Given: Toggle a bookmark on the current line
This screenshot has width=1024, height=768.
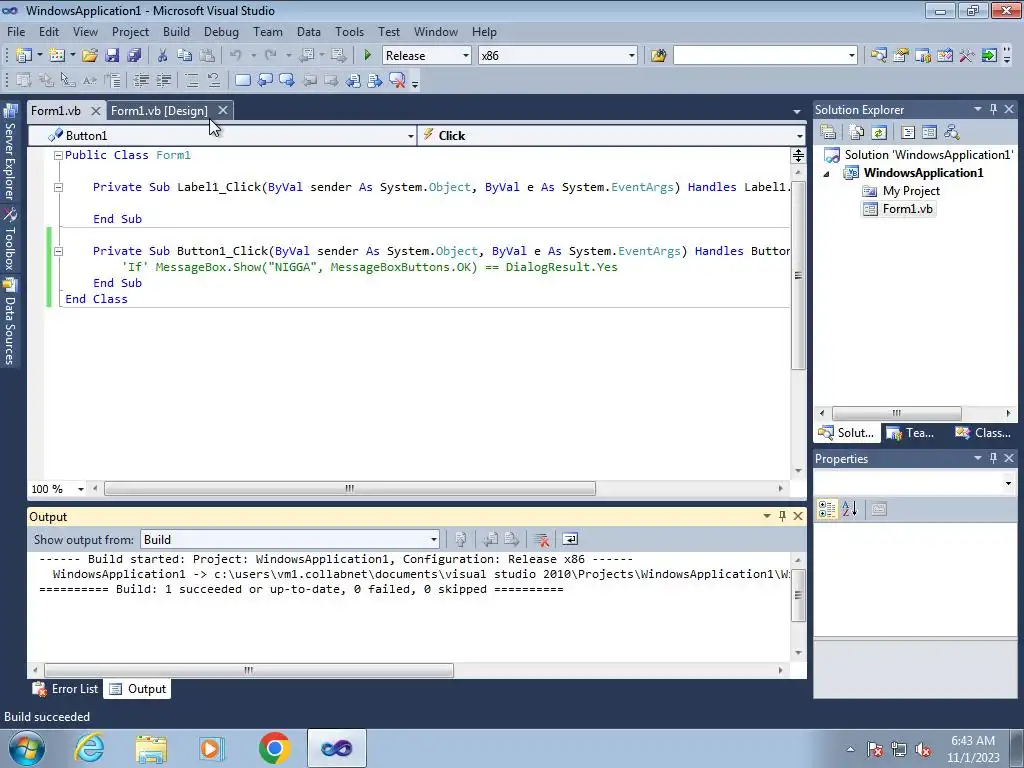Looking at the screenshot, I should point(242,80).
